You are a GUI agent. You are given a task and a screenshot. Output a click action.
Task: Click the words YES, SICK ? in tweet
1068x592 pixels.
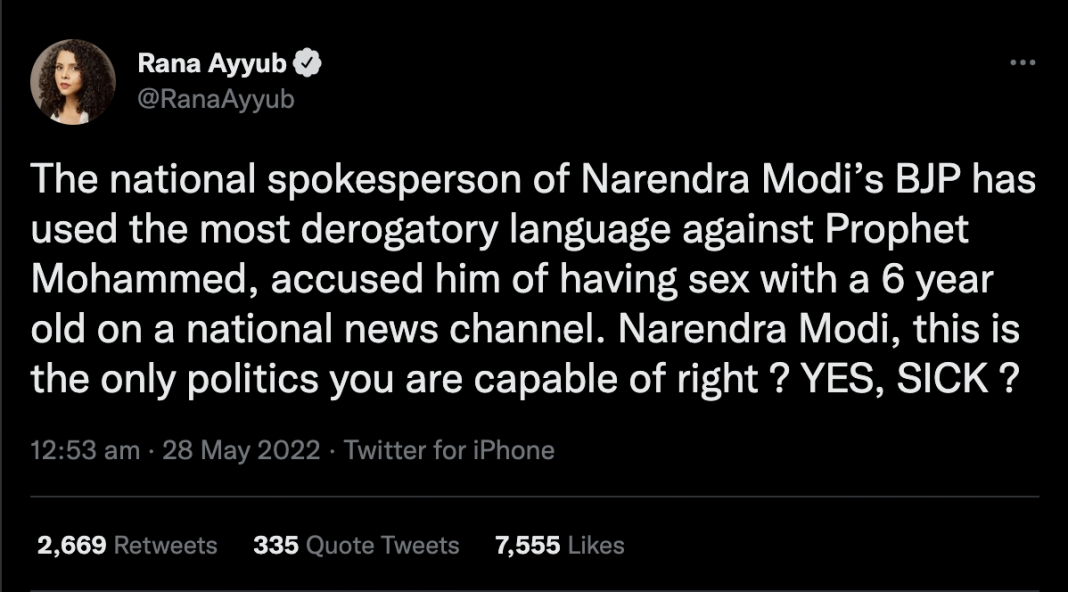point(898,381)
